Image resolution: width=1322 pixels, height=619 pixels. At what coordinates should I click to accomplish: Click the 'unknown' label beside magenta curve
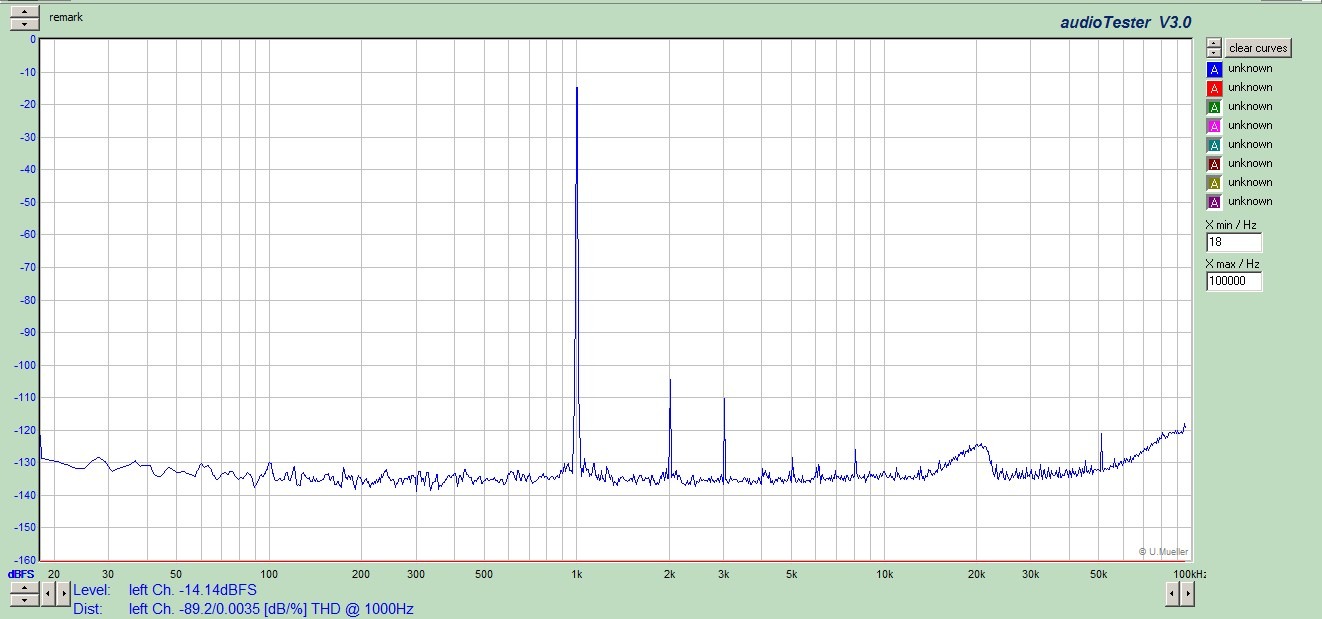[x=1250, y=126]
